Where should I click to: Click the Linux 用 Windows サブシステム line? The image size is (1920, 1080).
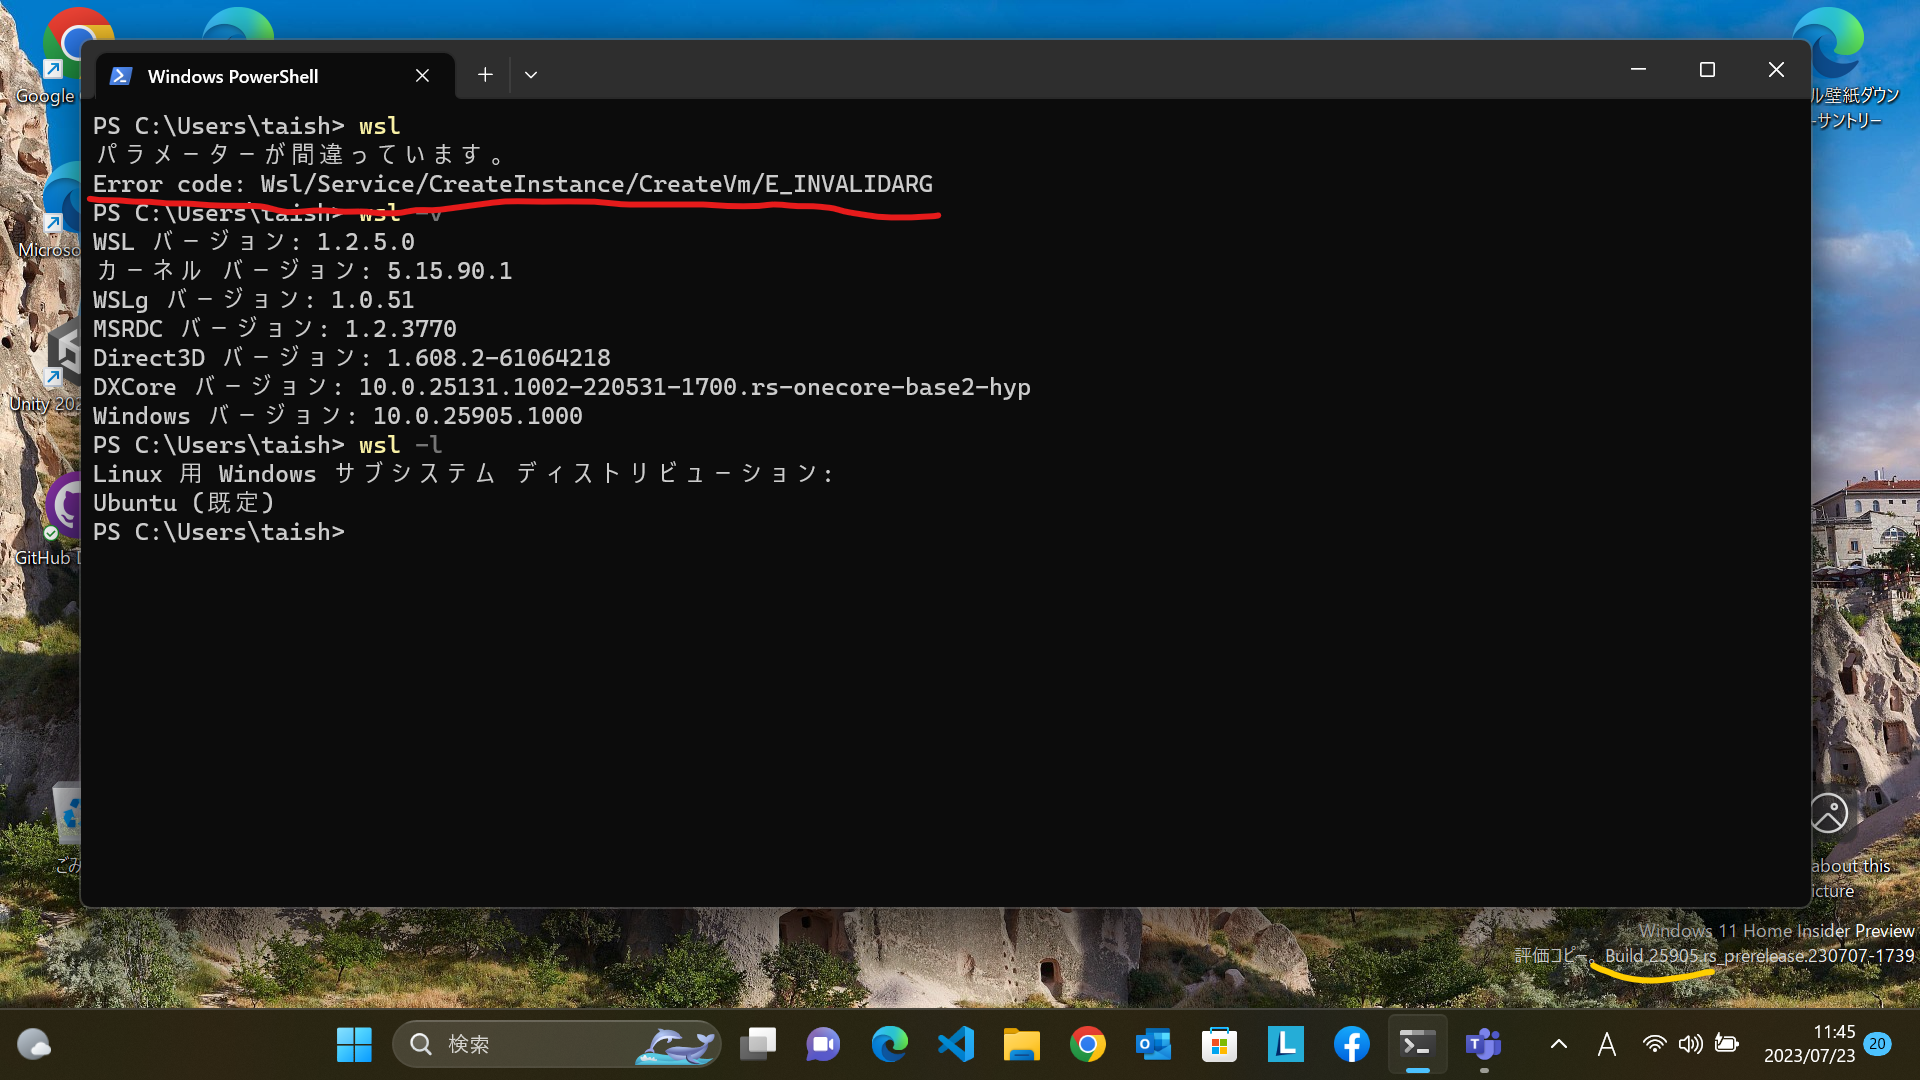coord(464,474)
